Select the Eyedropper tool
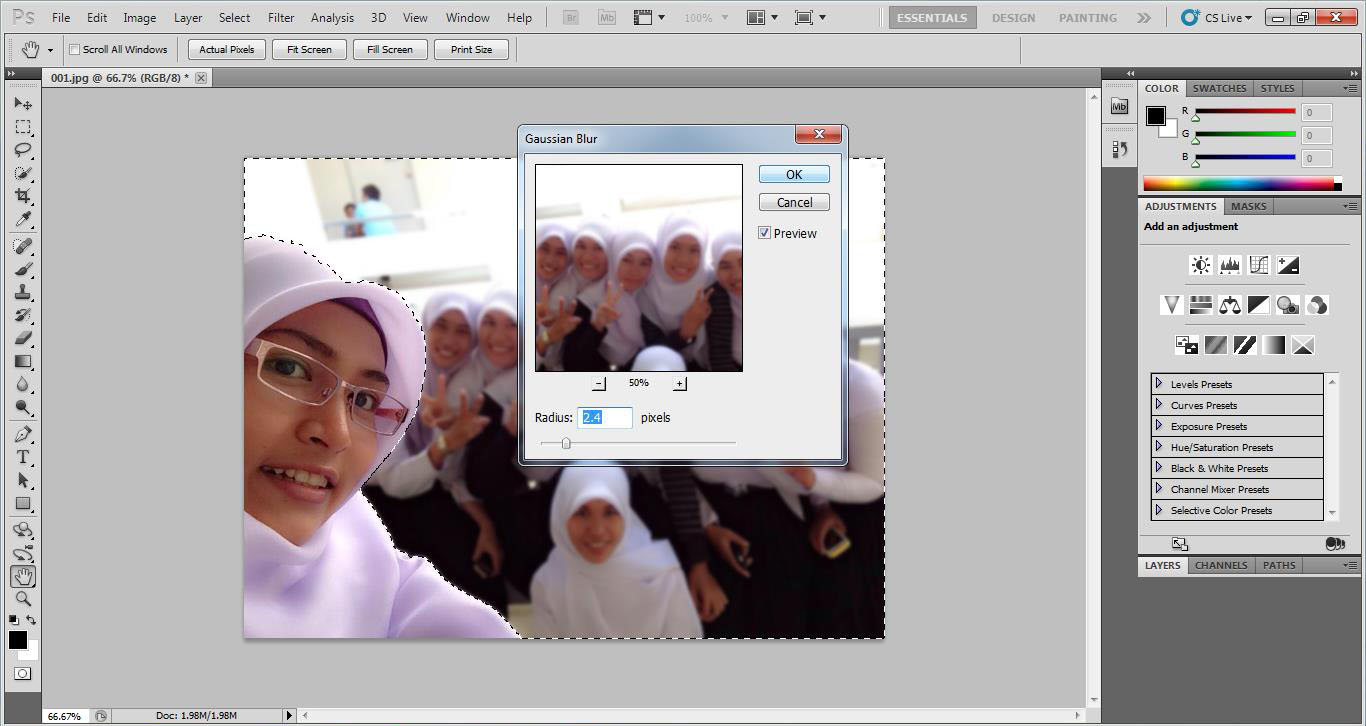This screenshot has height=726, width=1366. 22,220
